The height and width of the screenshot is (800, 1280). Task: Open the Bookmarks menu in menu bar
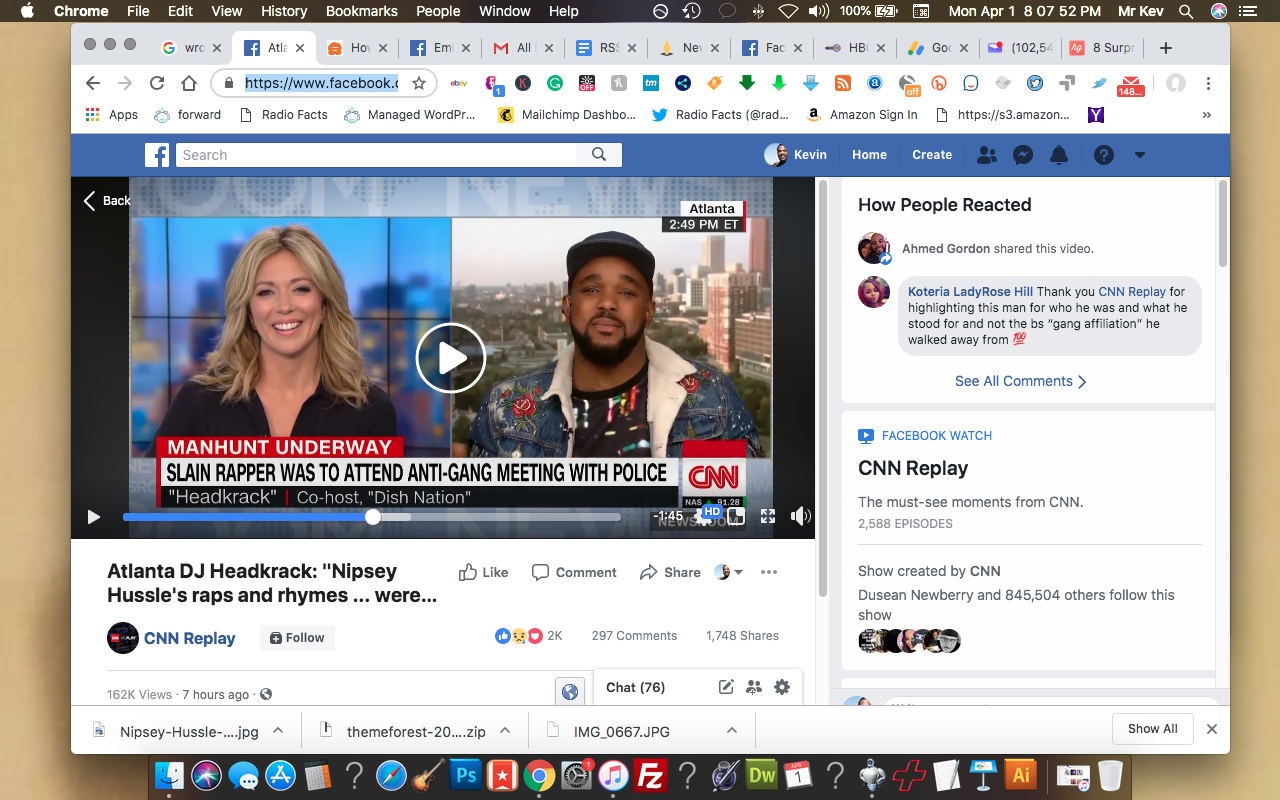point(362,11)
